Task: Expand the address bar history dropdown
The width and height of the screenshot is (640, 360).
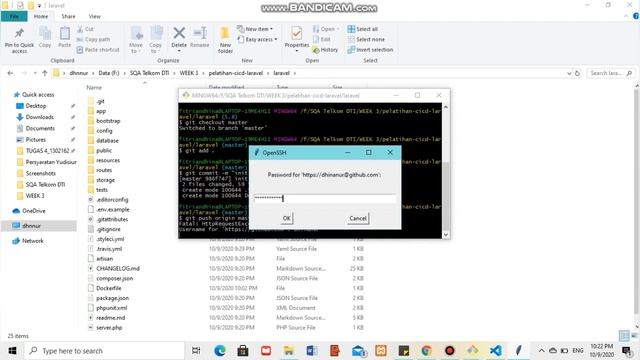Action: tap(569, 73)
